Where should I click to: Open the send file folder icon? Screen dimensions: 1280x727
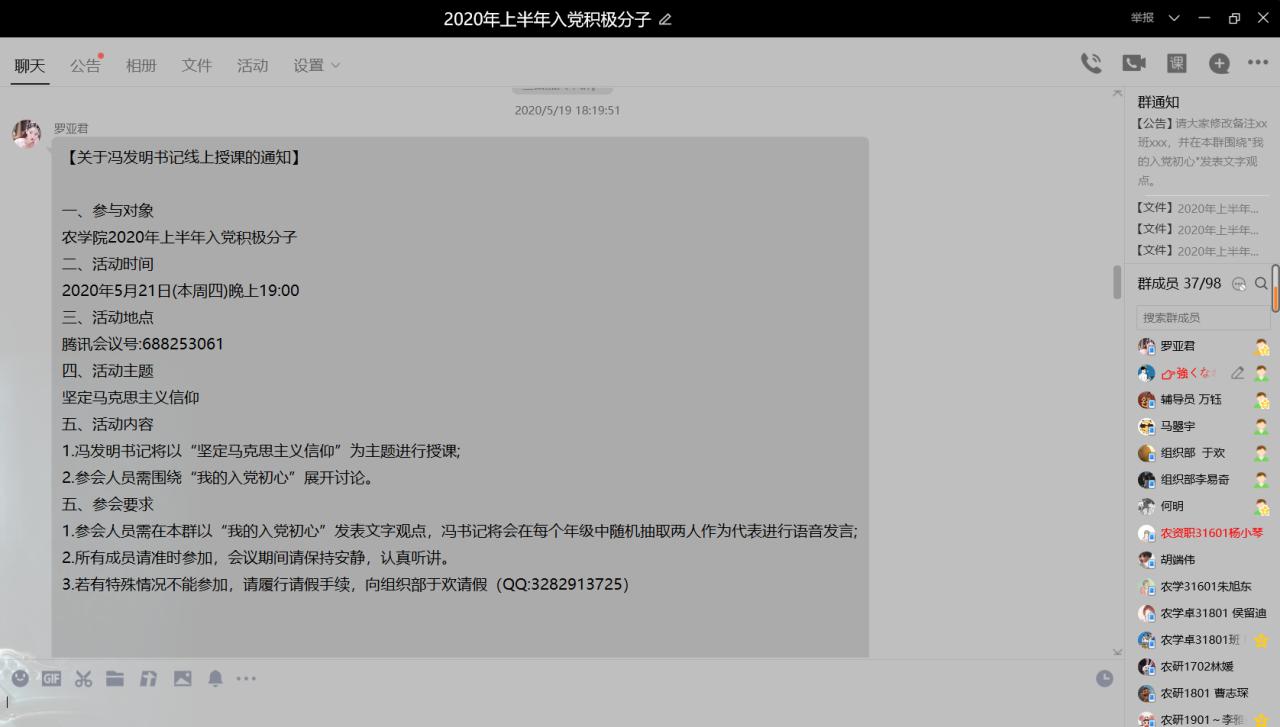115,678
